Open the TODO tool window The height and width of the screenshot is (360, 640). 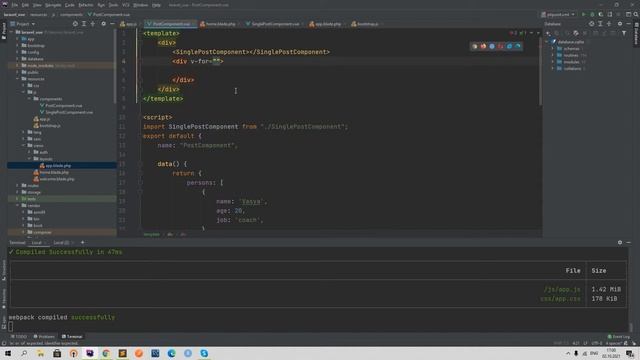pos(19,337)
